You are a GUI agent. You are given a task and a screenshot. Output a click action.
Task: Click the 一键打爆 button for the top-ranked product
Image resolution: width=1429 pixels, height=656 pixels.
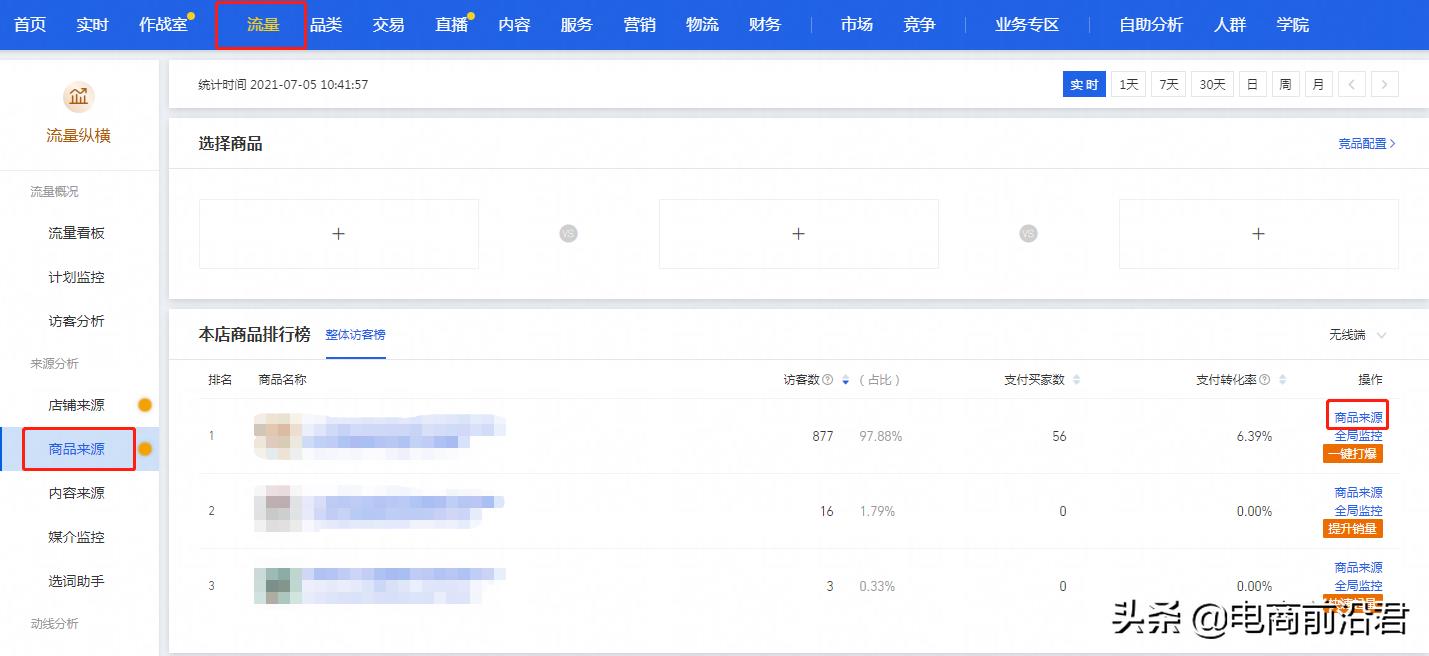point(1352,453)
